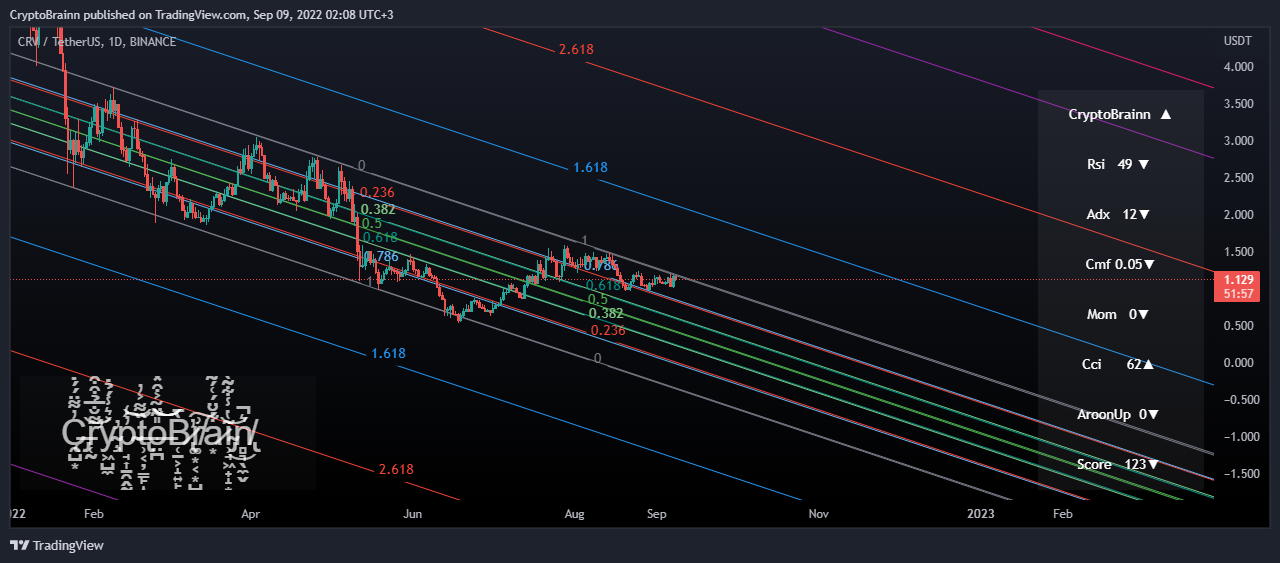Click the Aug label on time axis
Image resolution: width=1280 pixels, height=563 pixels.
click(x=575, y=513)
